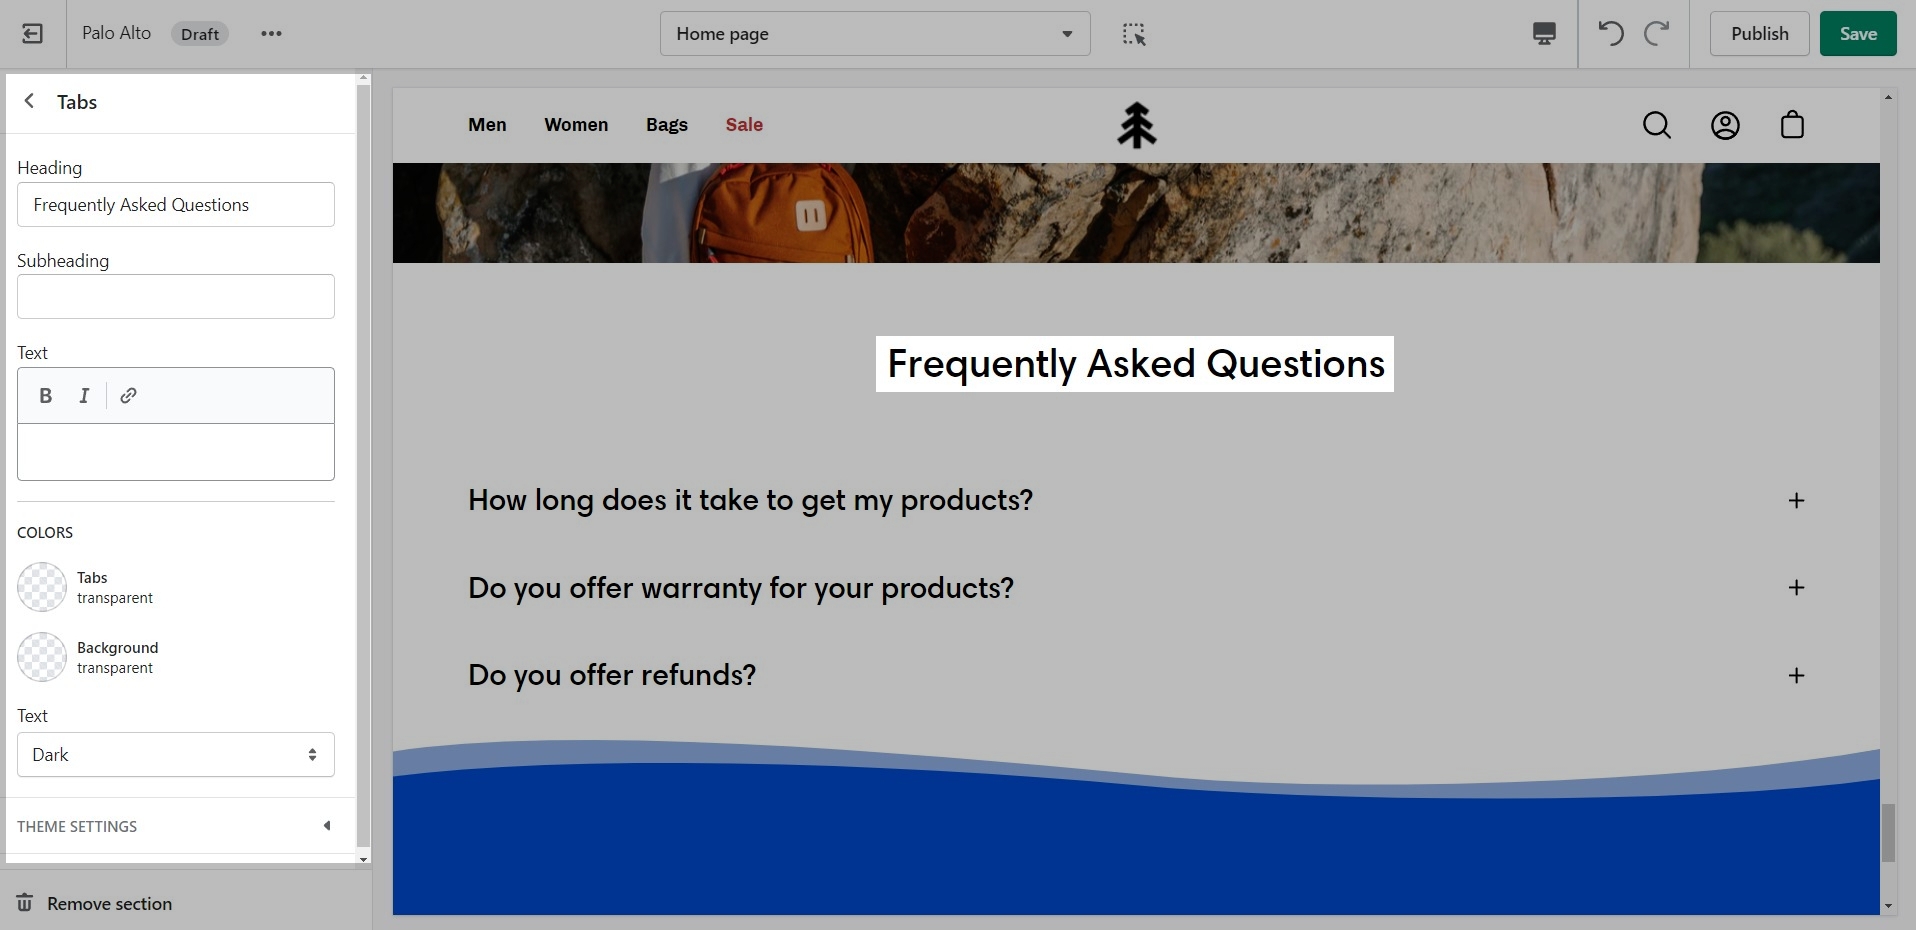The width and height of the screenshot is (1916, 930).
Task: Open the search icon in store preview
Action: pos(1656,125)
